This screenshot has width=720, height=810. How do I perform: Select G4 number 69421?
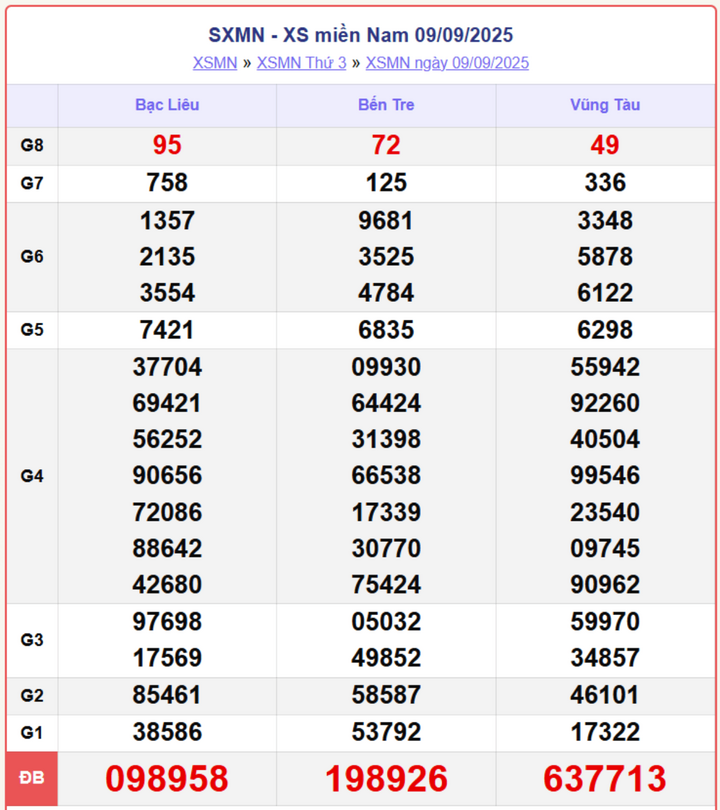[167, 403]
